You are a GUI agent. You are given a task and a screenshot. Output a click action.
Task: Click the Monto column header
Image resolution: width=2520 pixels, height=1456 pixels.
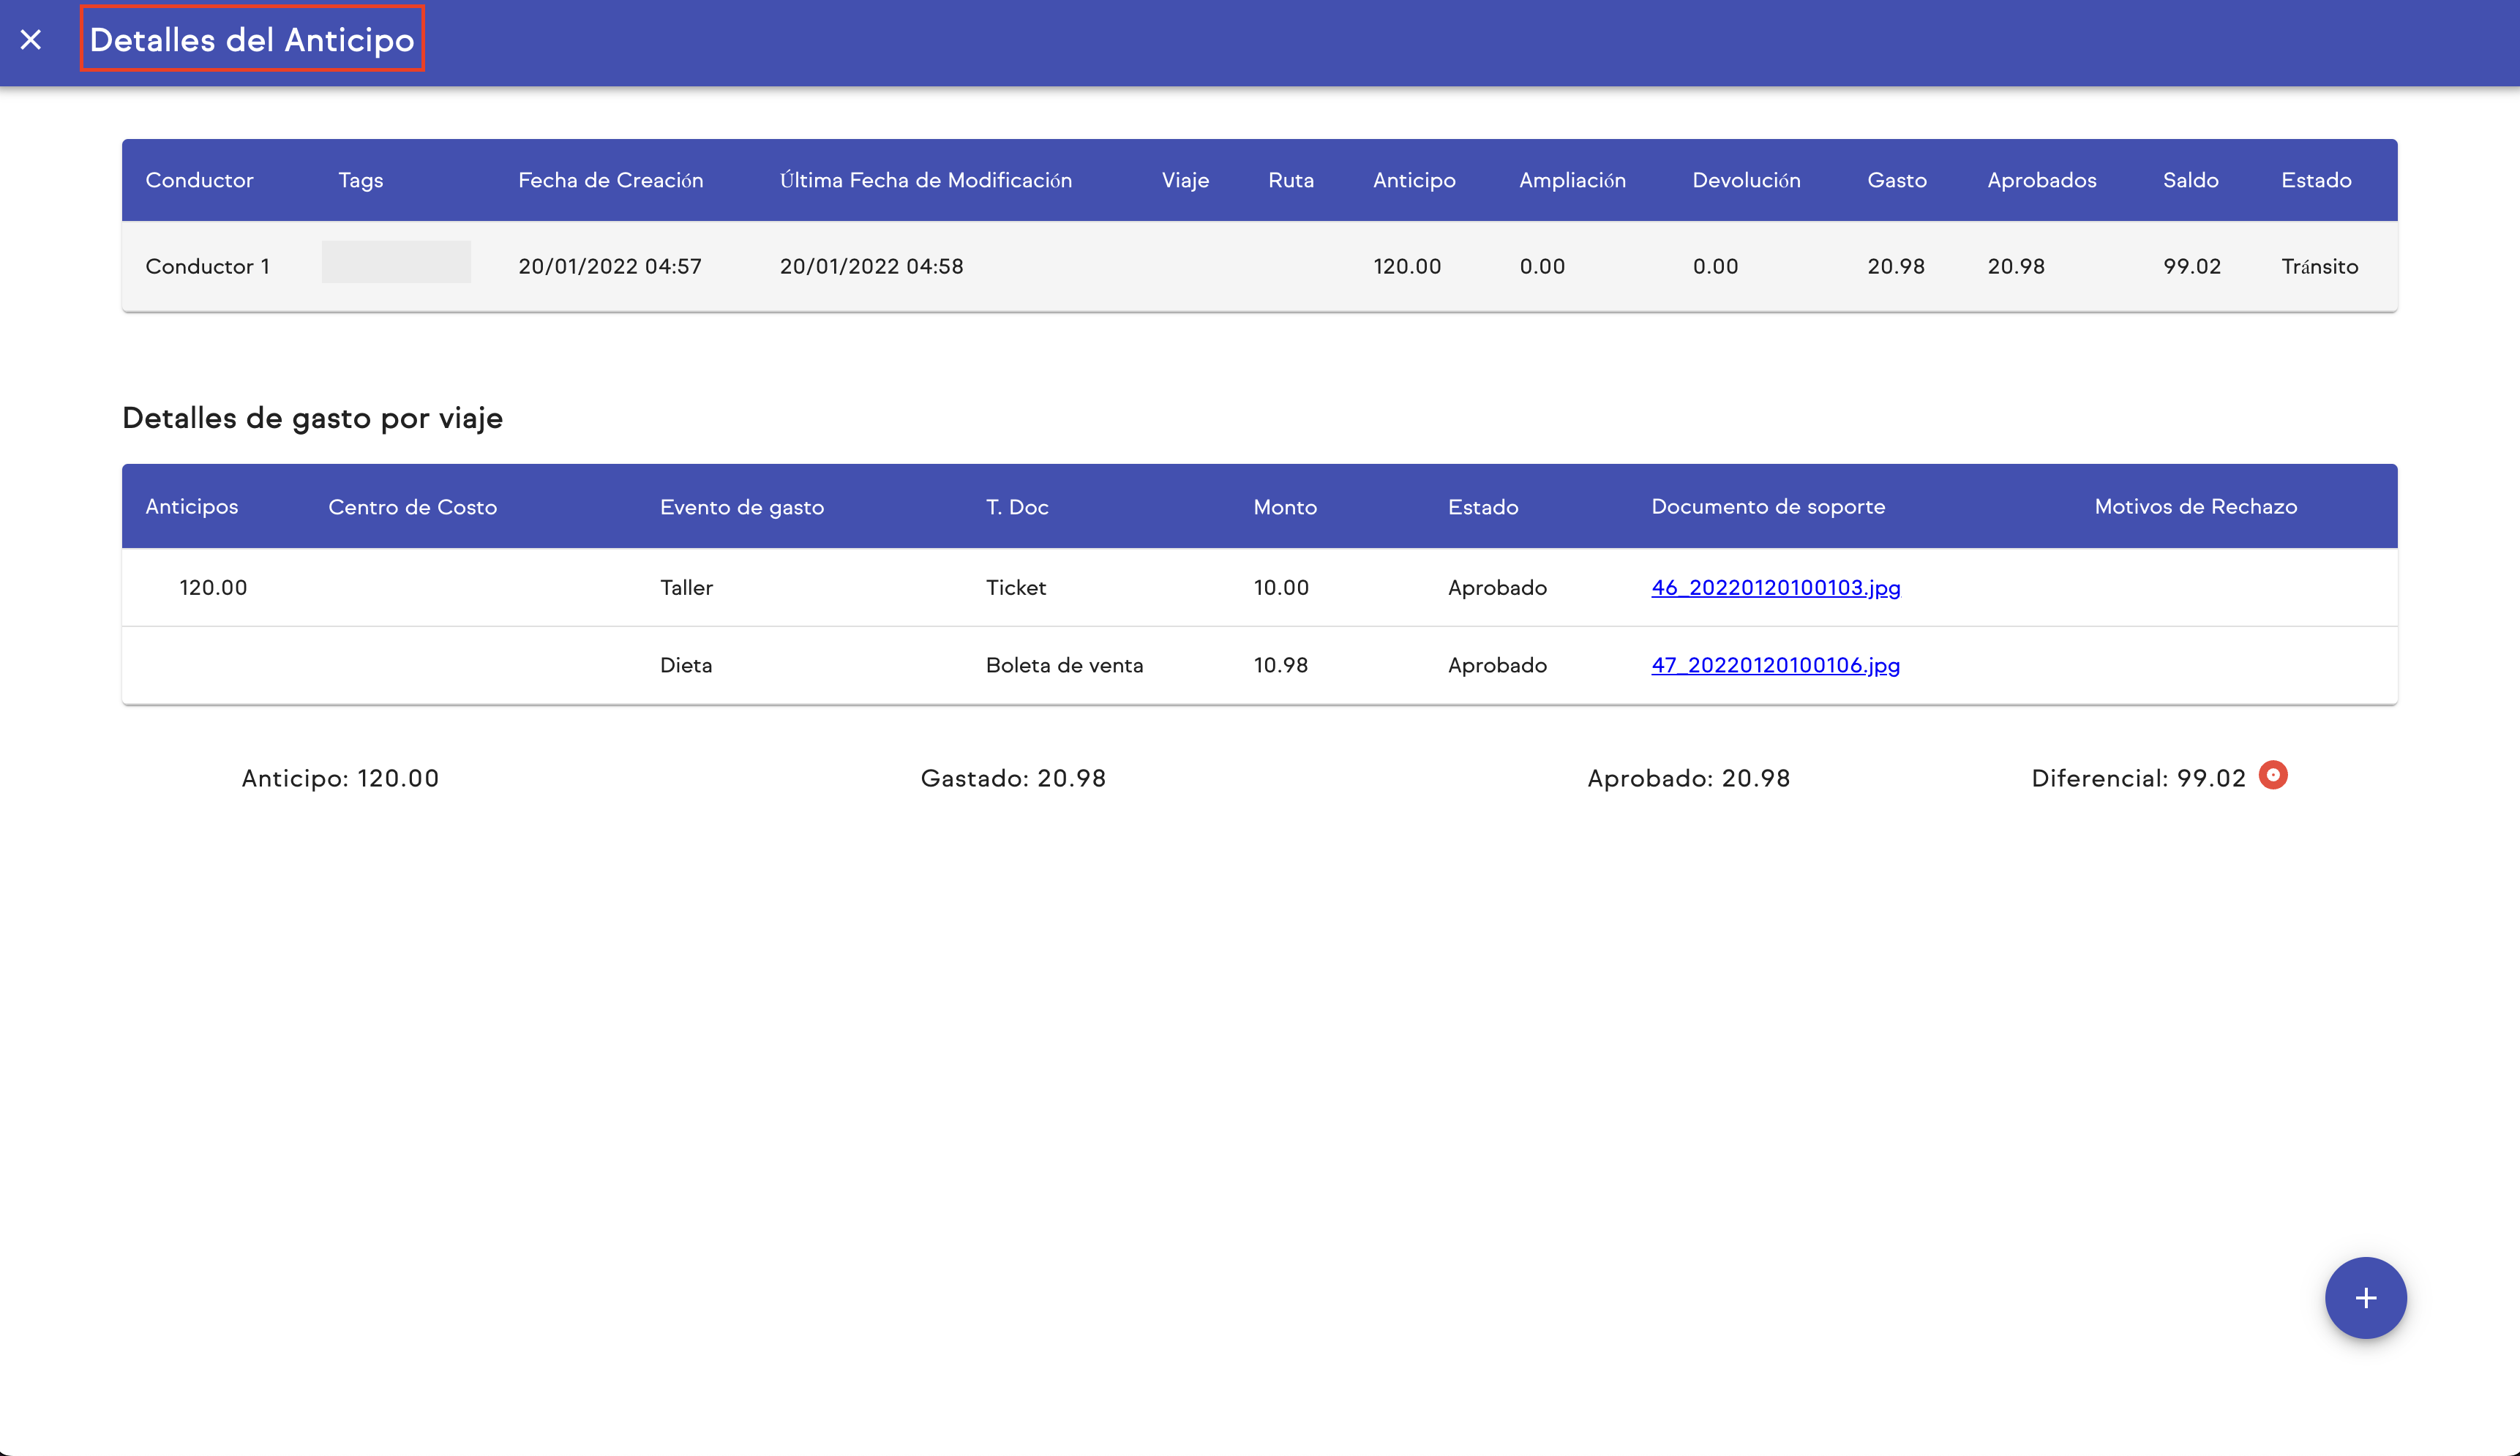(1285, 507)
